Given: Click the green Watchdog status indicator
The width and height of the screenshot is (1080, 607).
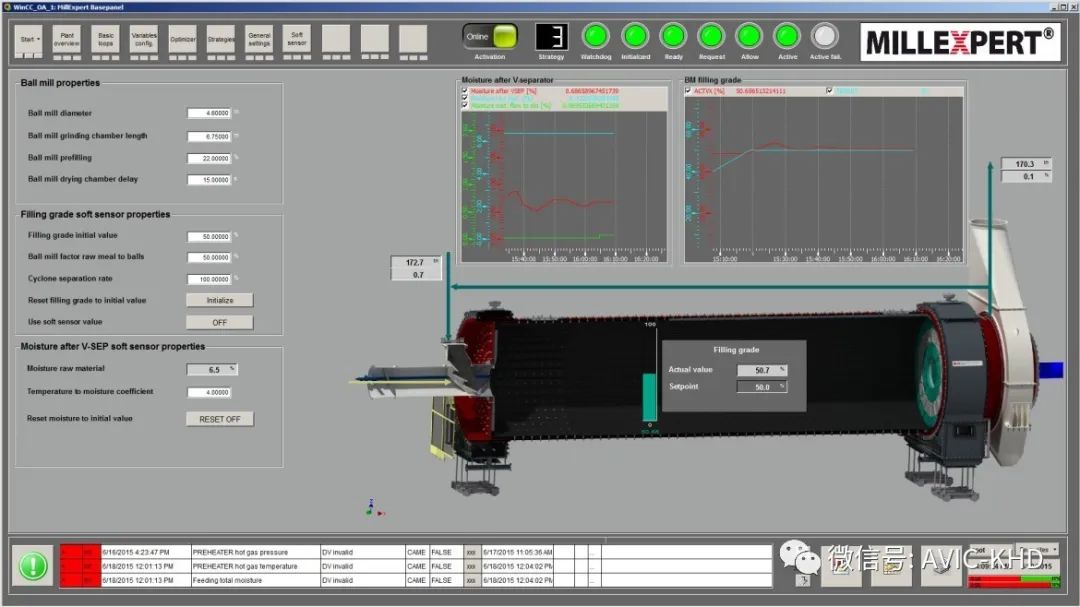Looking at the screenshot, I should pyautogui.click(x=596, y=36).
